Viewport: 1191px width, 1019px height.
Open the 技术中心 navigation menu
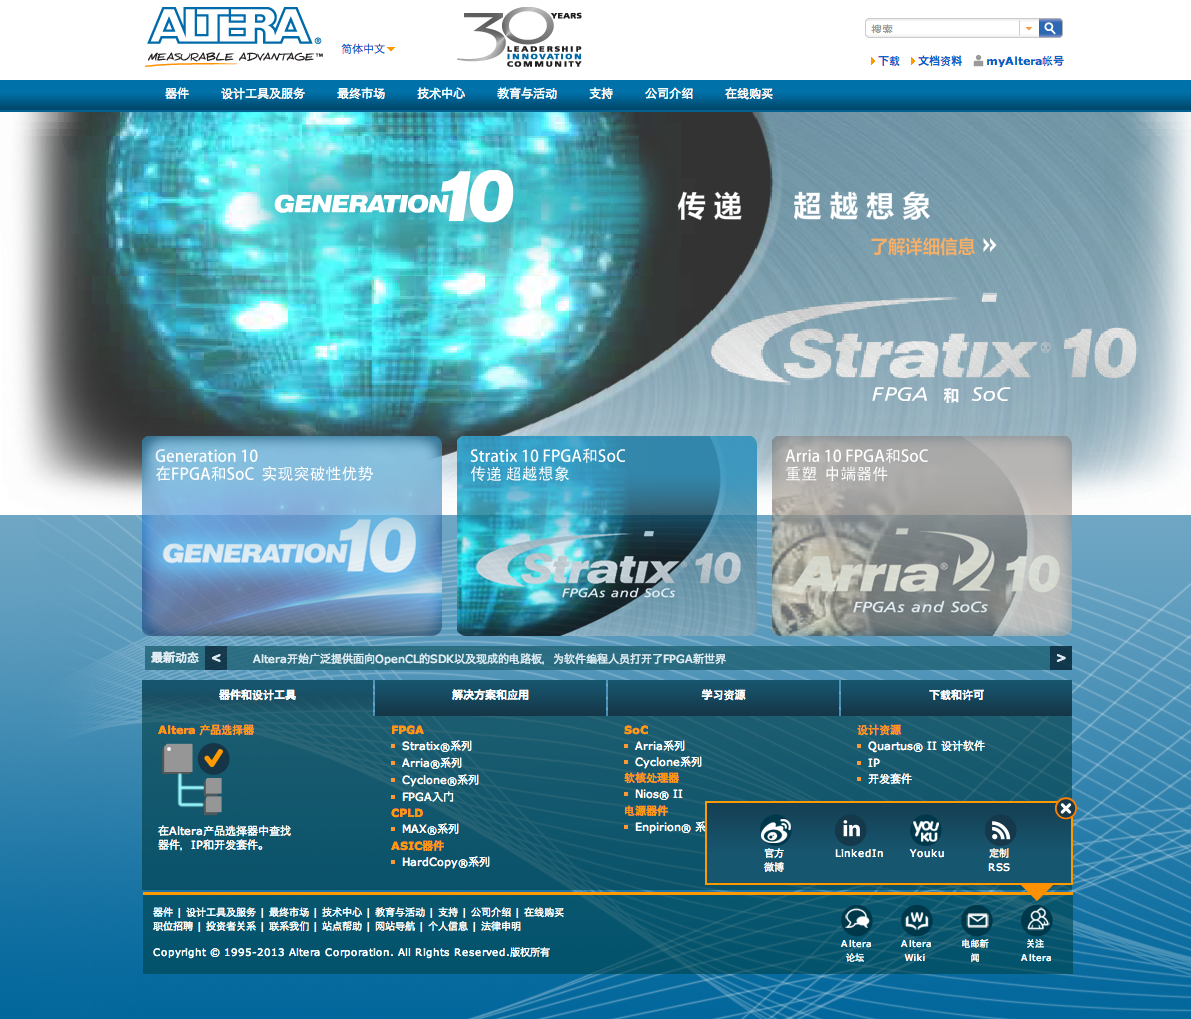point(441,93)
